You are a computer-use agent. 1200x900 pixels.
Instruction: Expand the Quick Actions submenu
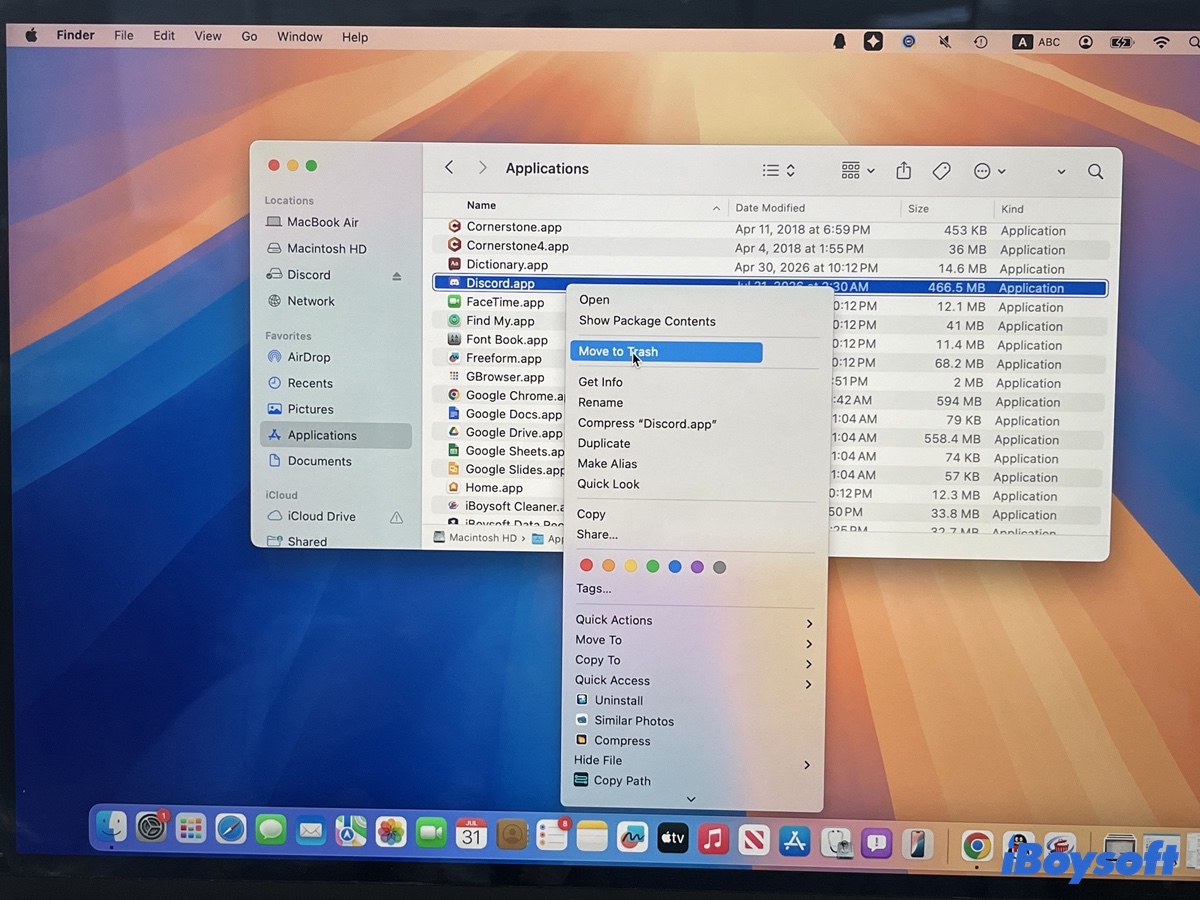coord(694,620)
